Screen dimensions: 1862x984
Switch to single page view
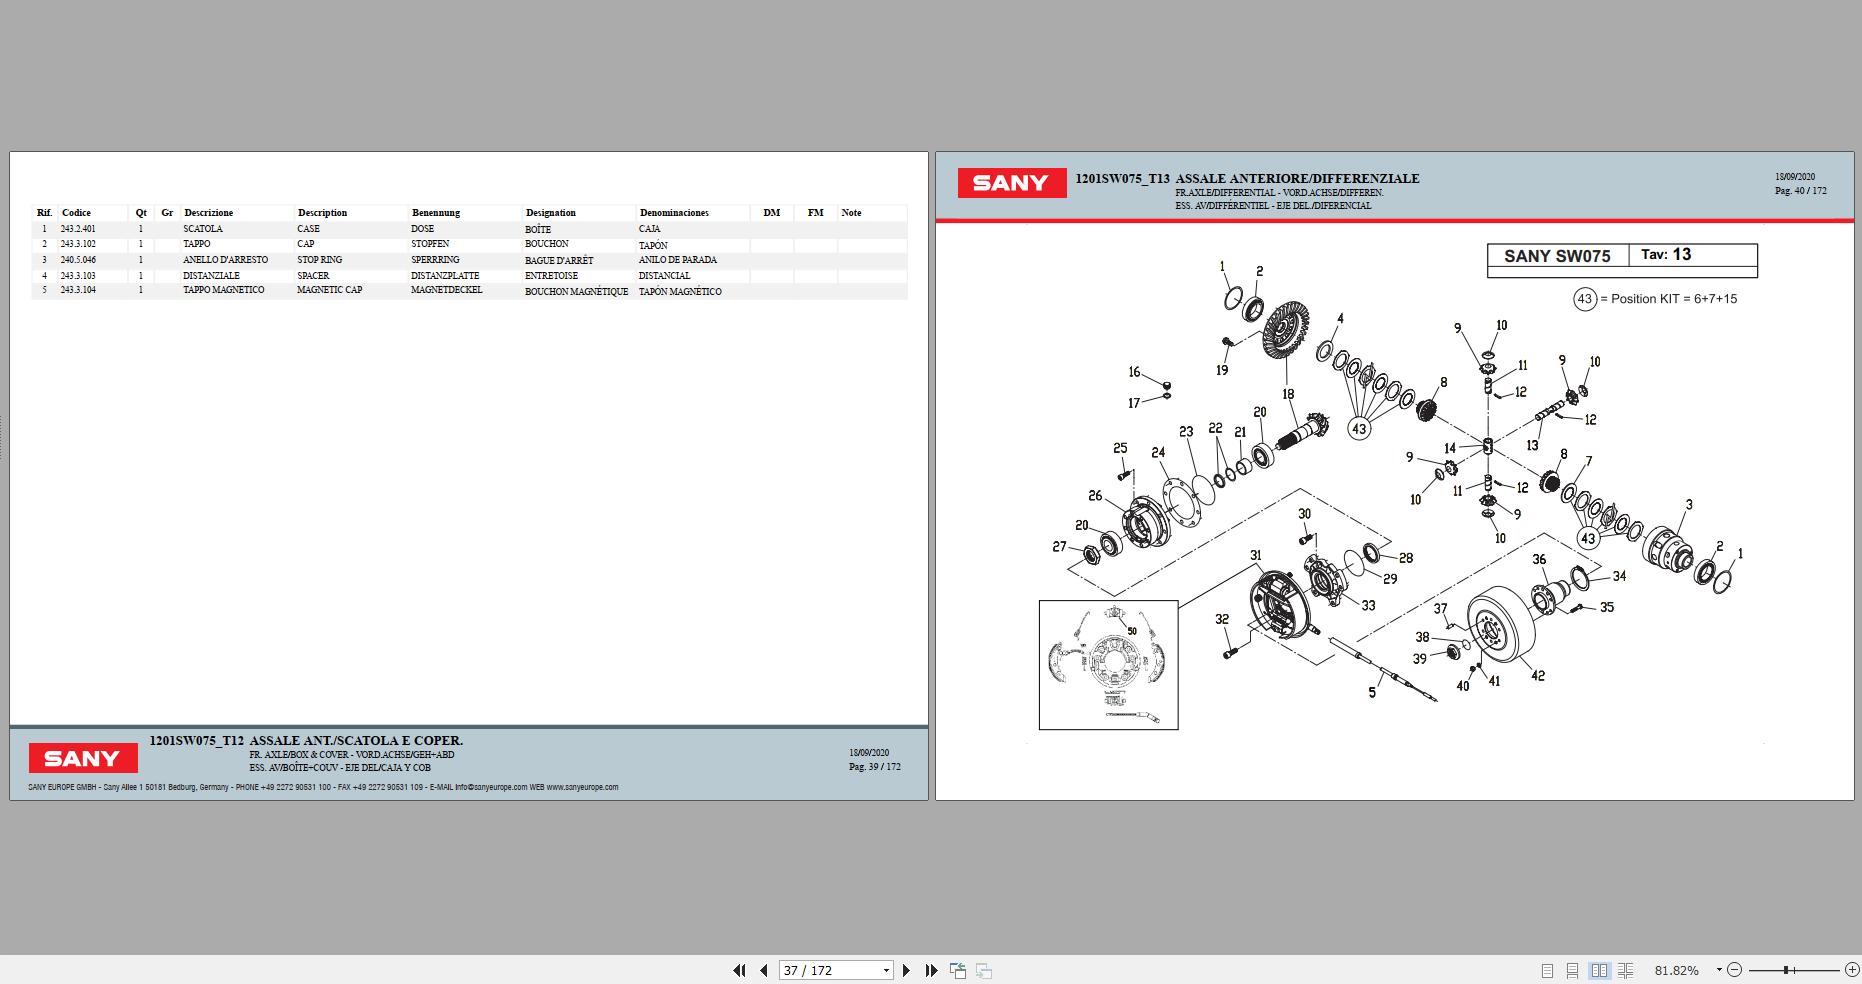pos(1547,970)
